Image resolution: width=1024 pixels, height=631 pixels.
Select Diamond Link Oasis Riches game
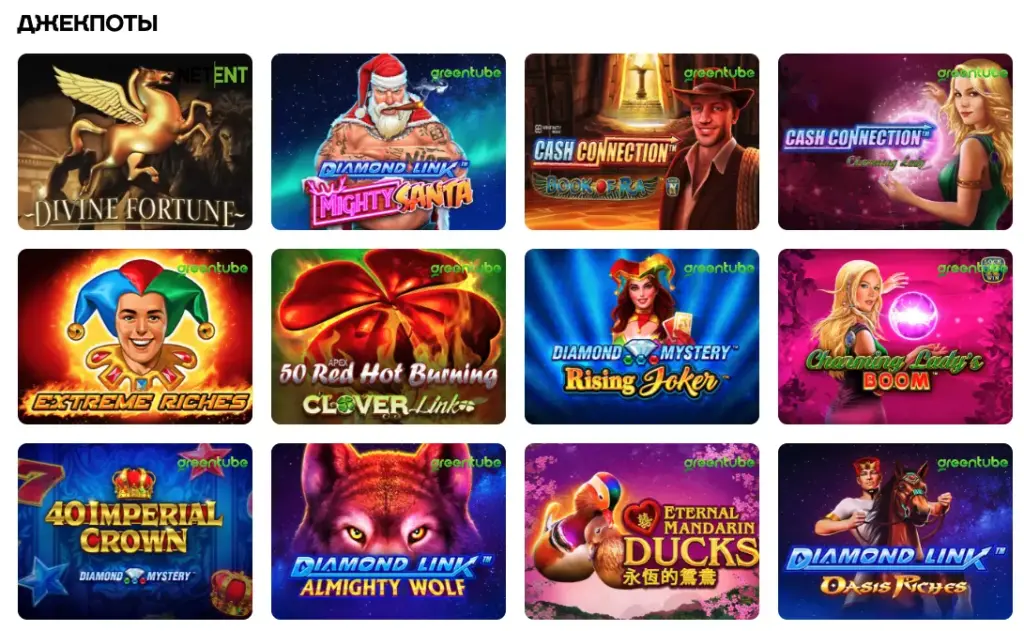[895, 532]
